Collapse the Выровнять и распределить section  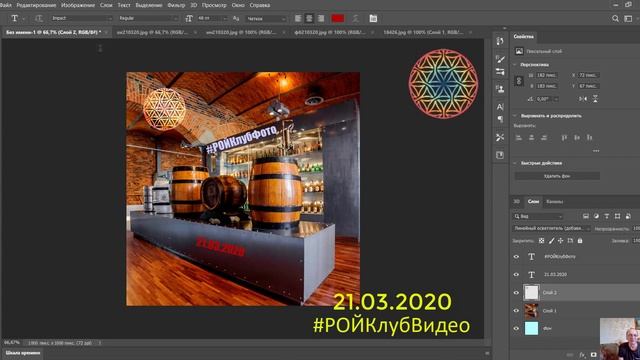pyautogui.click(x=515, y=116)
